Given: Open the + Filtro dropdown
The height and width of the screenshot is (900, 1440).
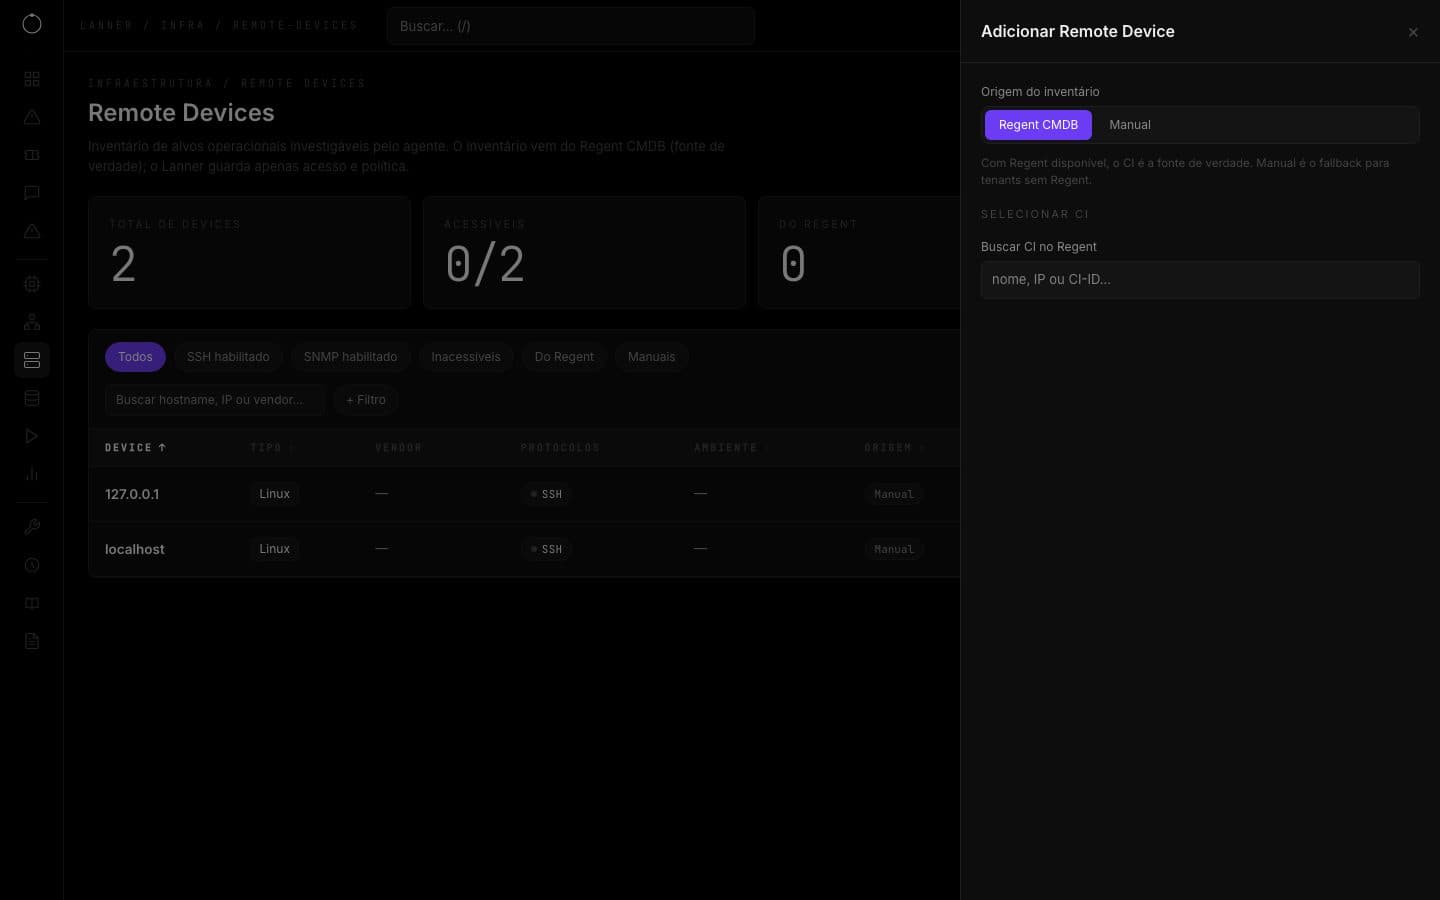Looking at the screenshot, I should pos(366,400).
